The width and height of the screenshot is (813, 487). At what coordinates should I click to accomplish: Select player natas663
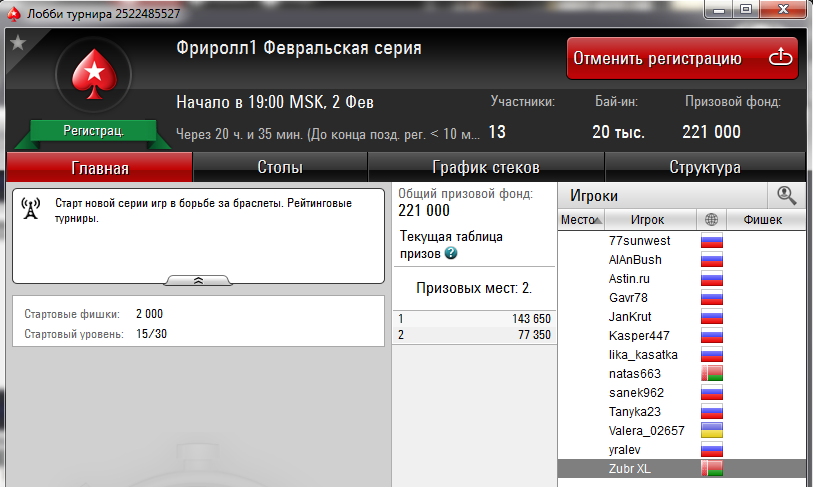click(682, 374)
